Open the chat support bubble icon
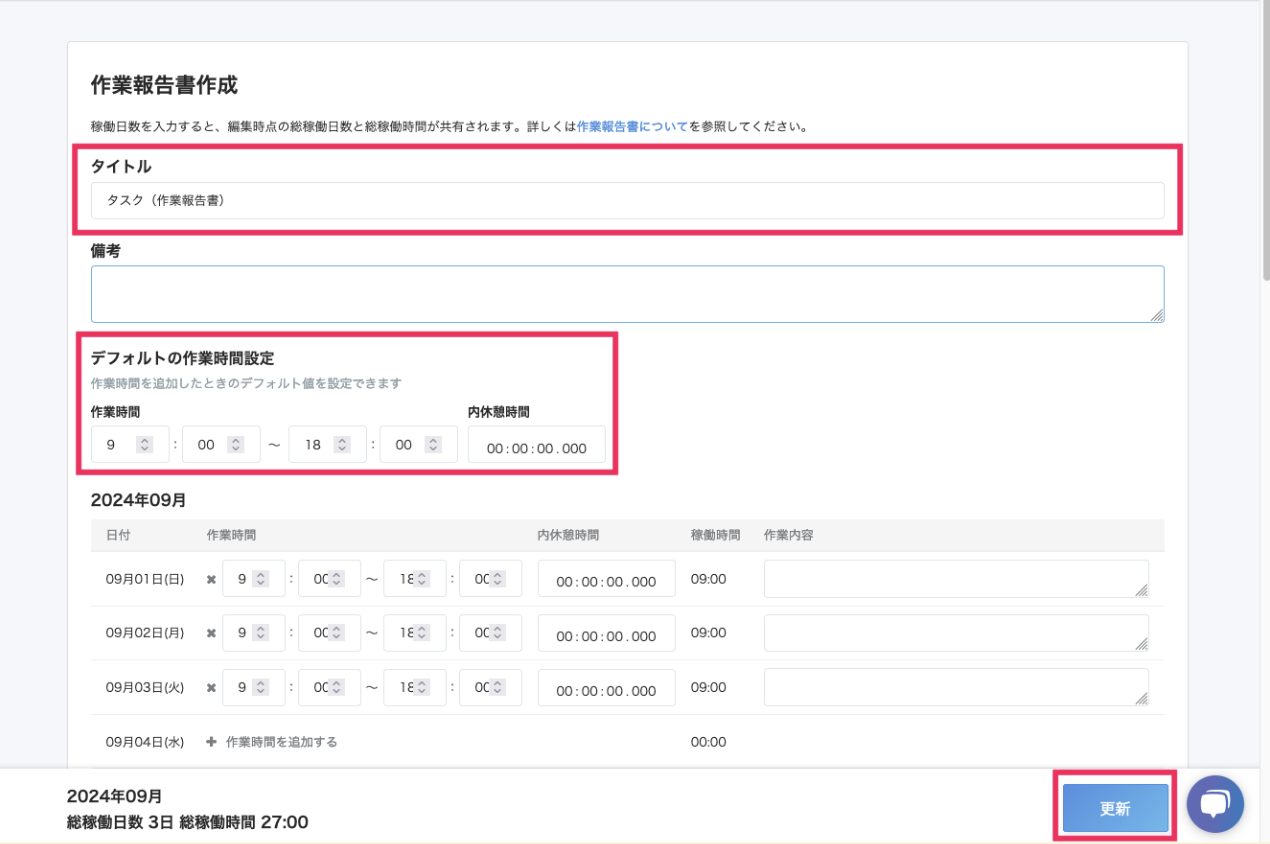This screenshot has height=844, width=1270. 1215,805
